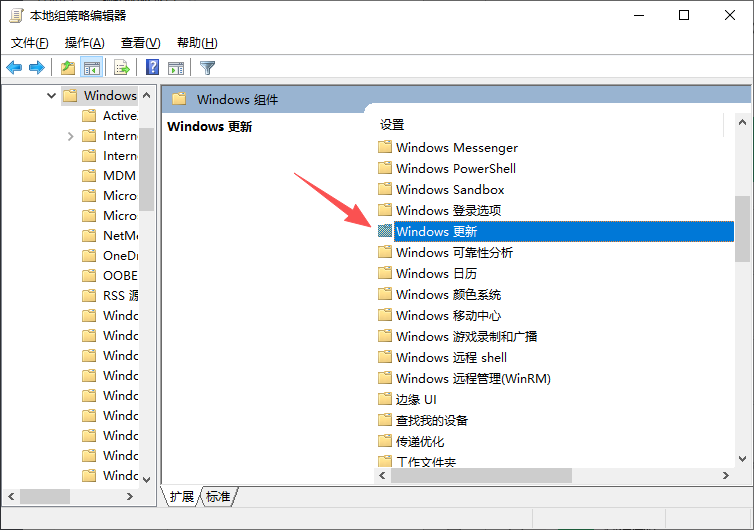Select Windows PowerShell folder row

[x=456, y=168]
